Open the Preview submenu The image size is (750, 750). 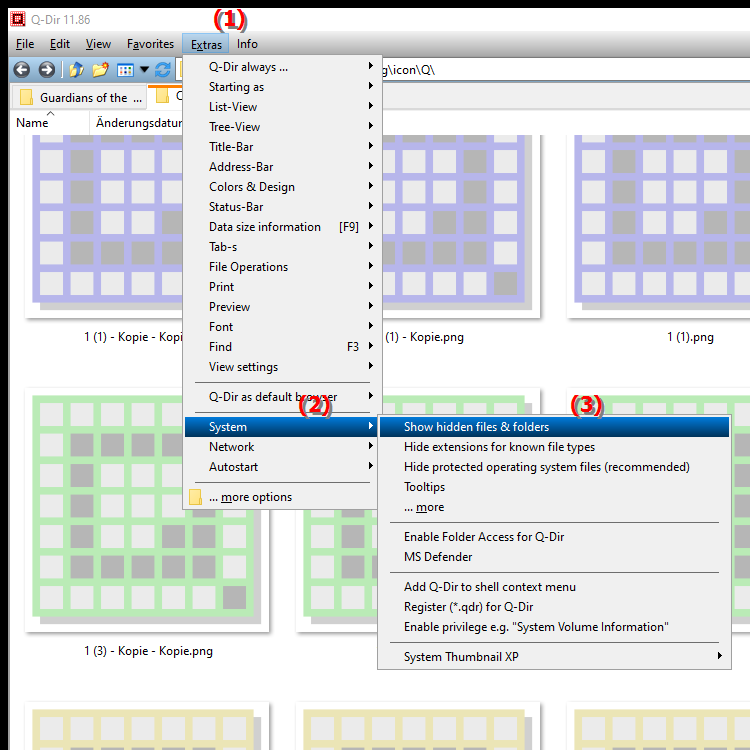[282, 307]
